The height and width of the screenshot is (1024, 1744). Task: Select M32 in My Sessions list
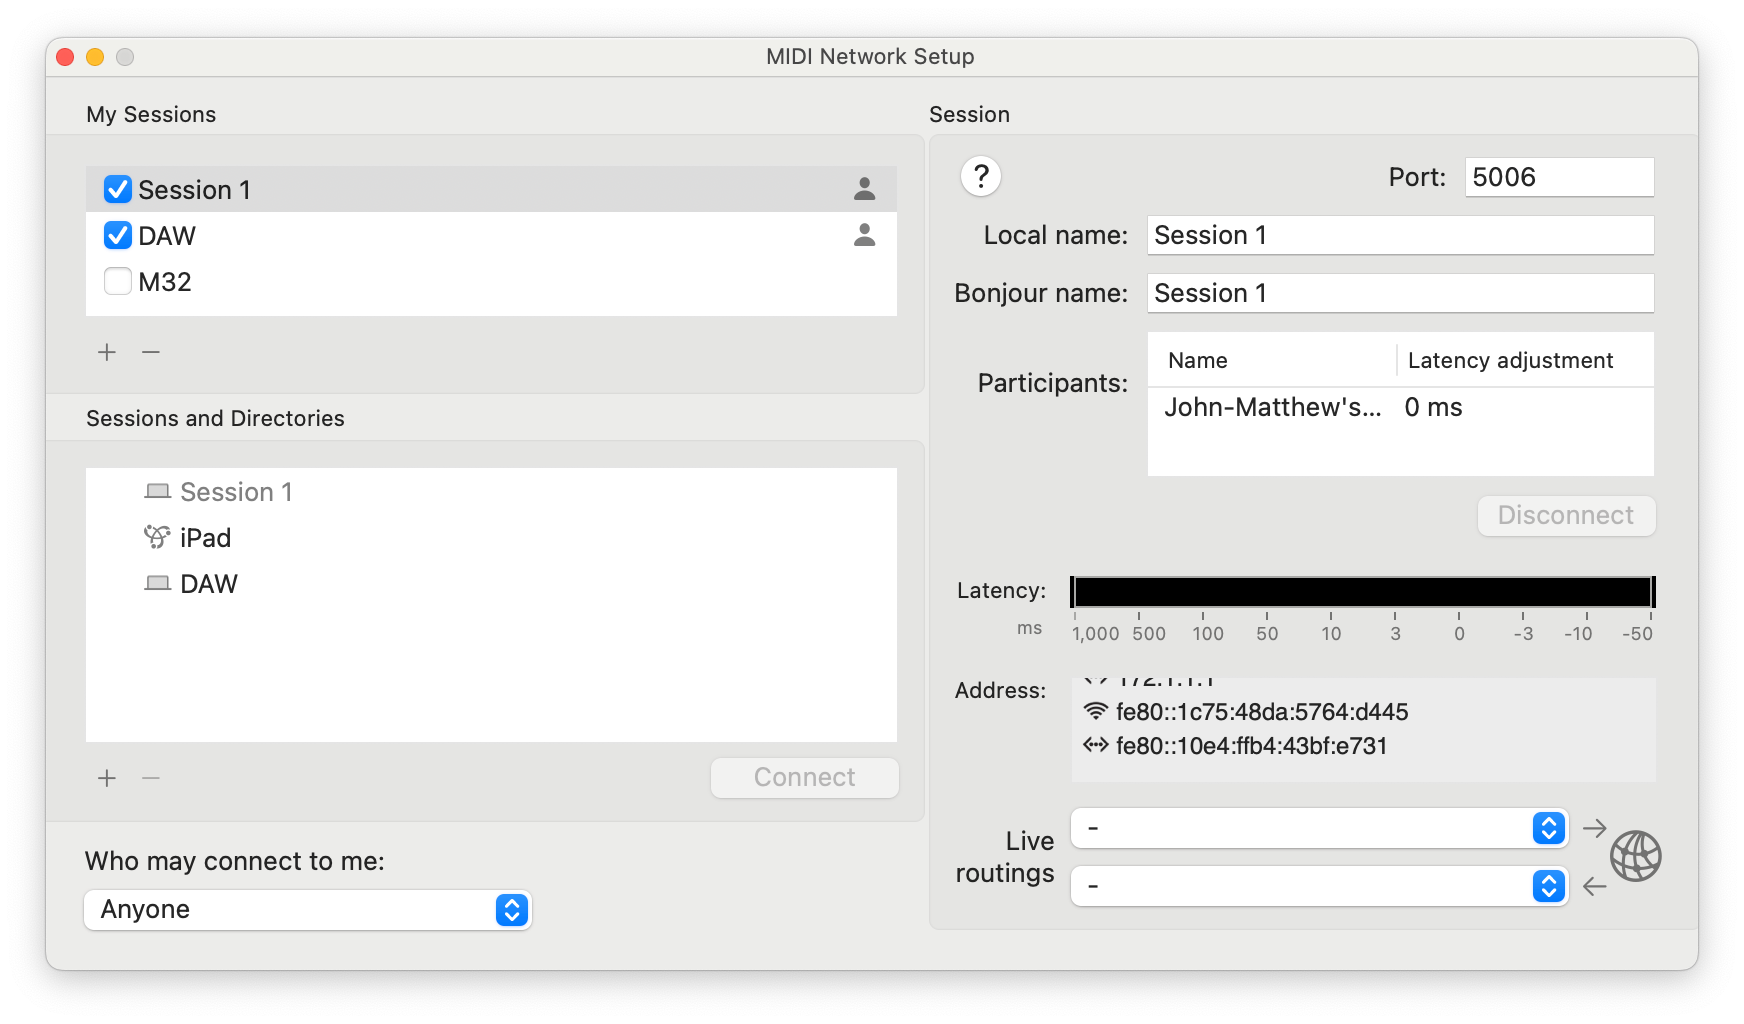click(x=491, y=281)
